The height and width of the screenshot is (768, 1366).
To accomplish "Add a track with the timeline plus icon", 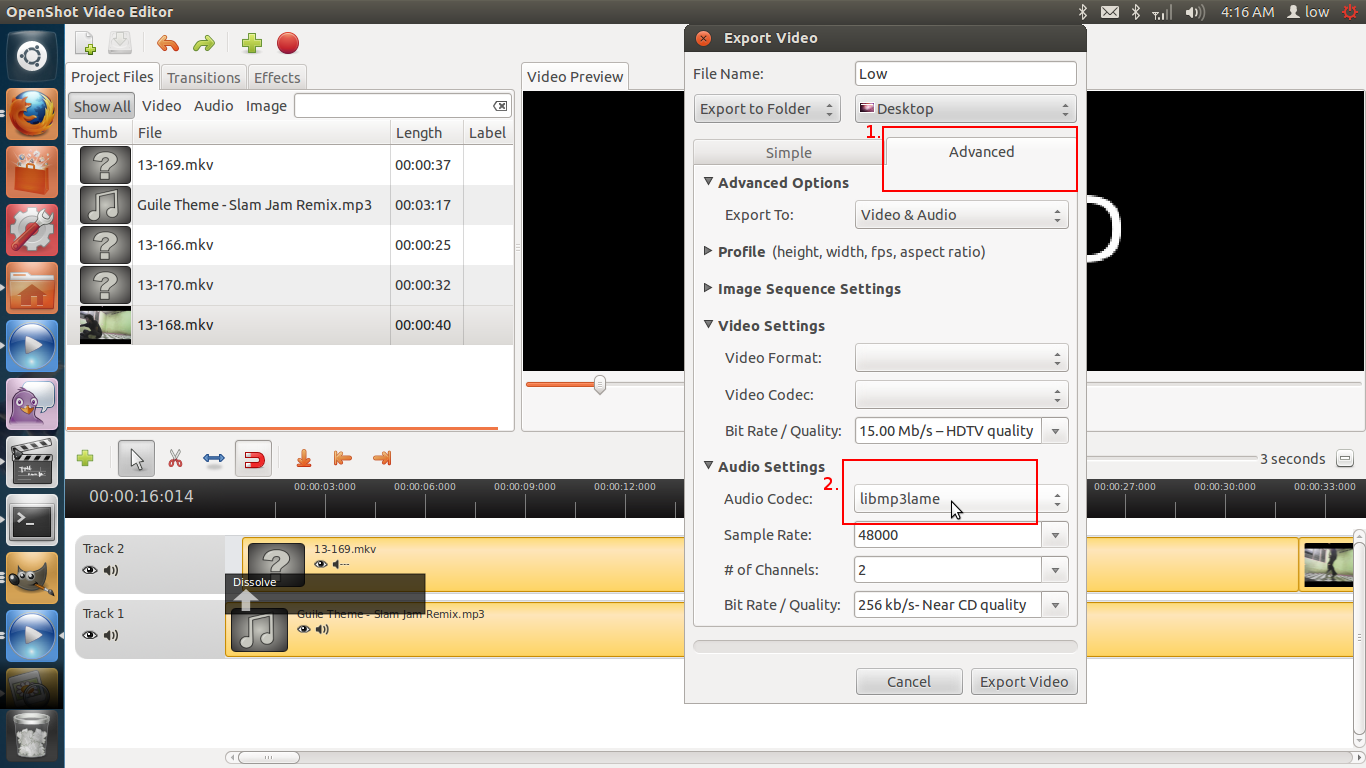I will [x=85, y=458].
